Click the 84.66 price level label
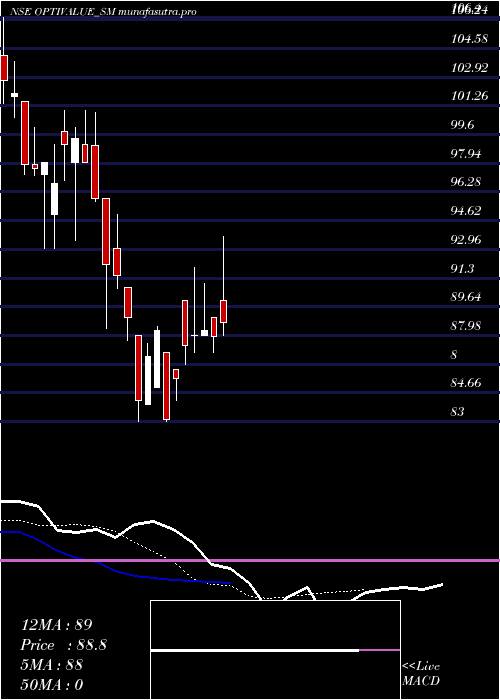The height and width of the screenshot is (700, 500). pyautogui.click(x=466, y=383)
